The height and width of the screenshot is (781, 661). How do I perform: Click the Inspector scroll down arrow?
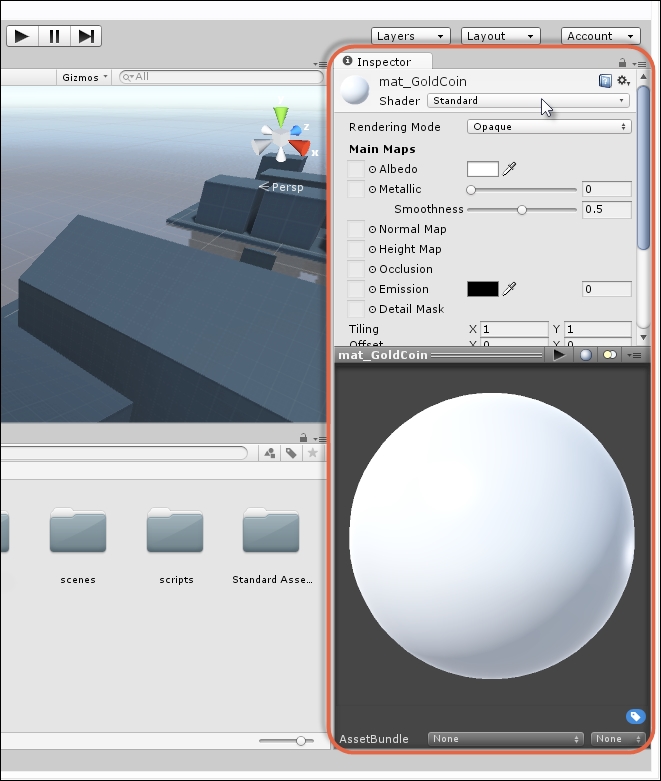[643, 337]
